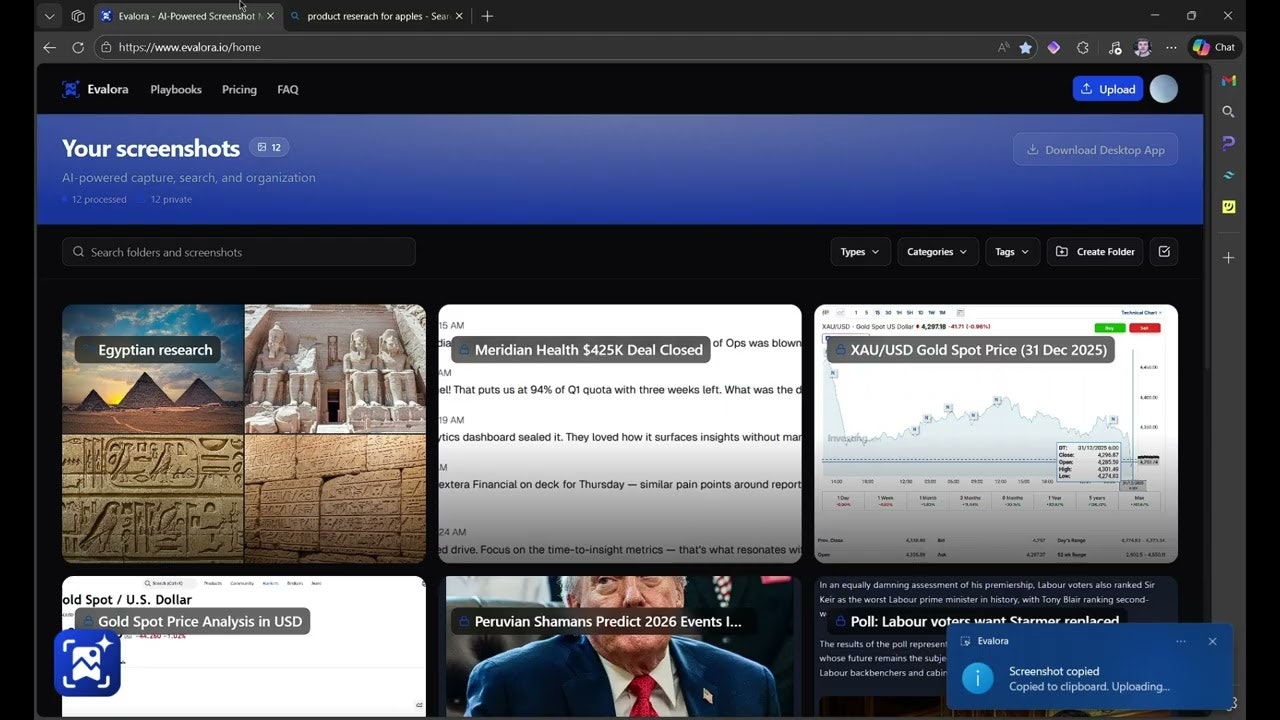1280x720 pixels.
Task: Expand the Types filter dropdown
Action: click(860, 252)
